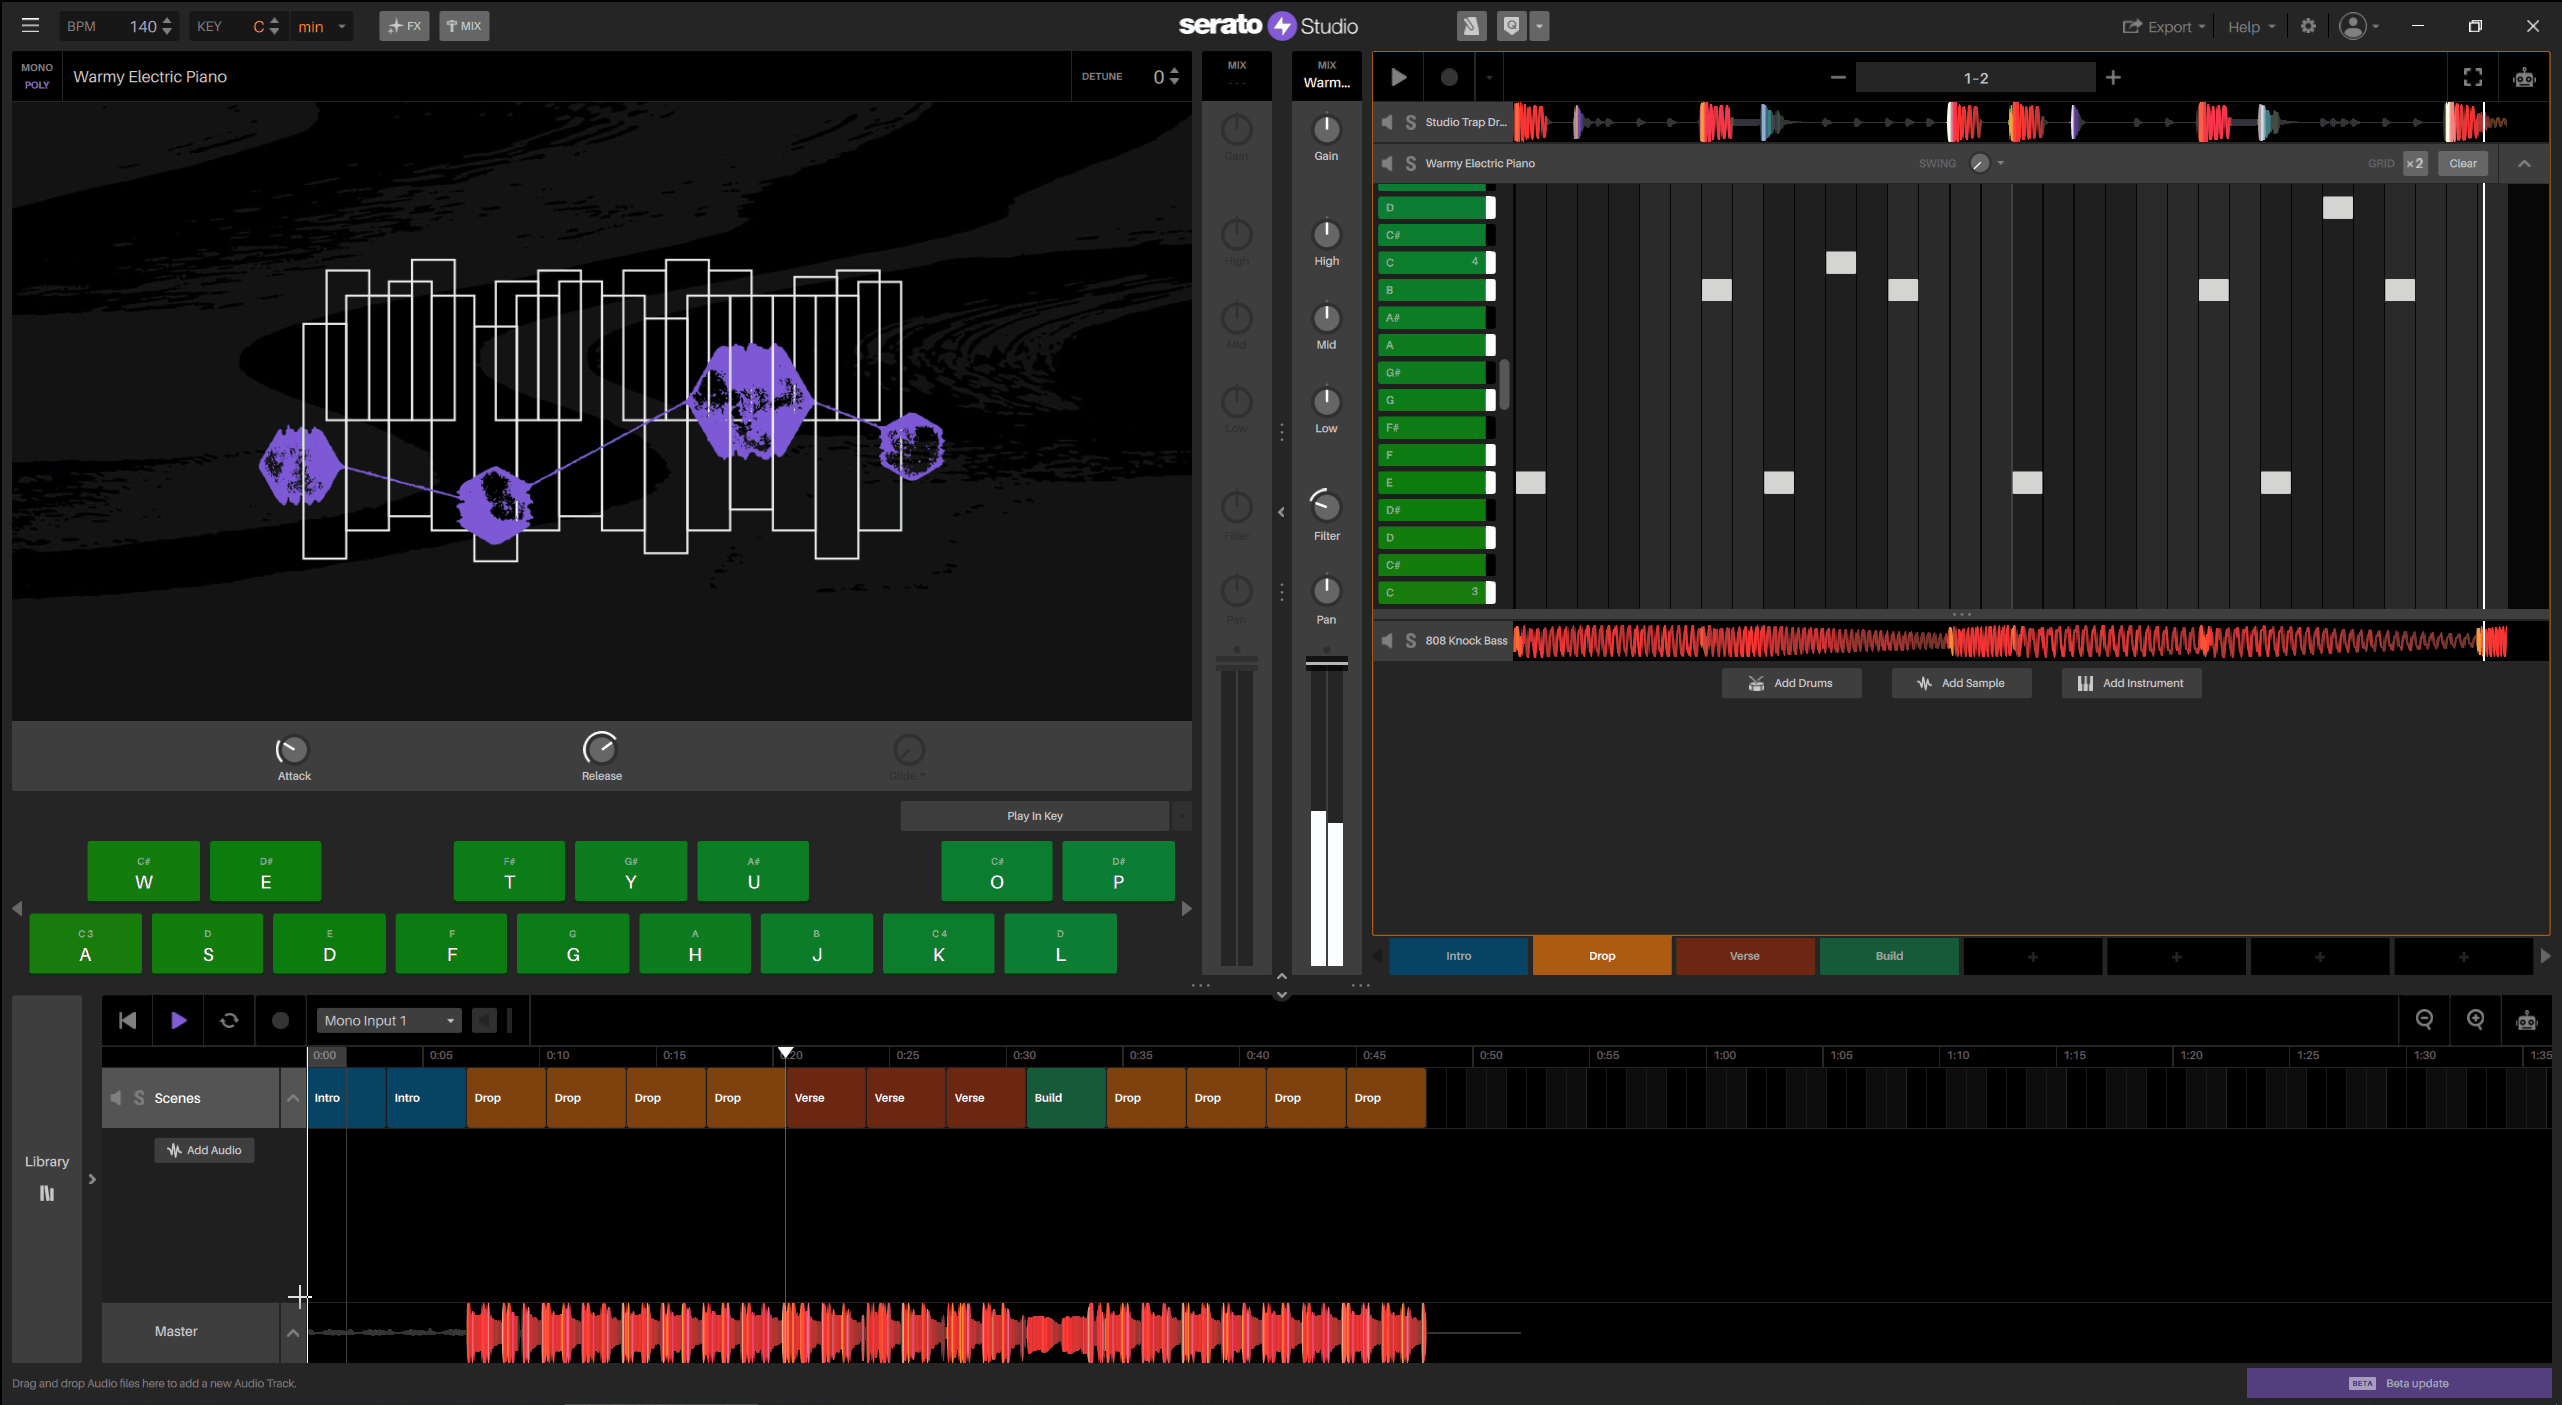
Task: Return song playhead to start
Action: (127, 1020)
